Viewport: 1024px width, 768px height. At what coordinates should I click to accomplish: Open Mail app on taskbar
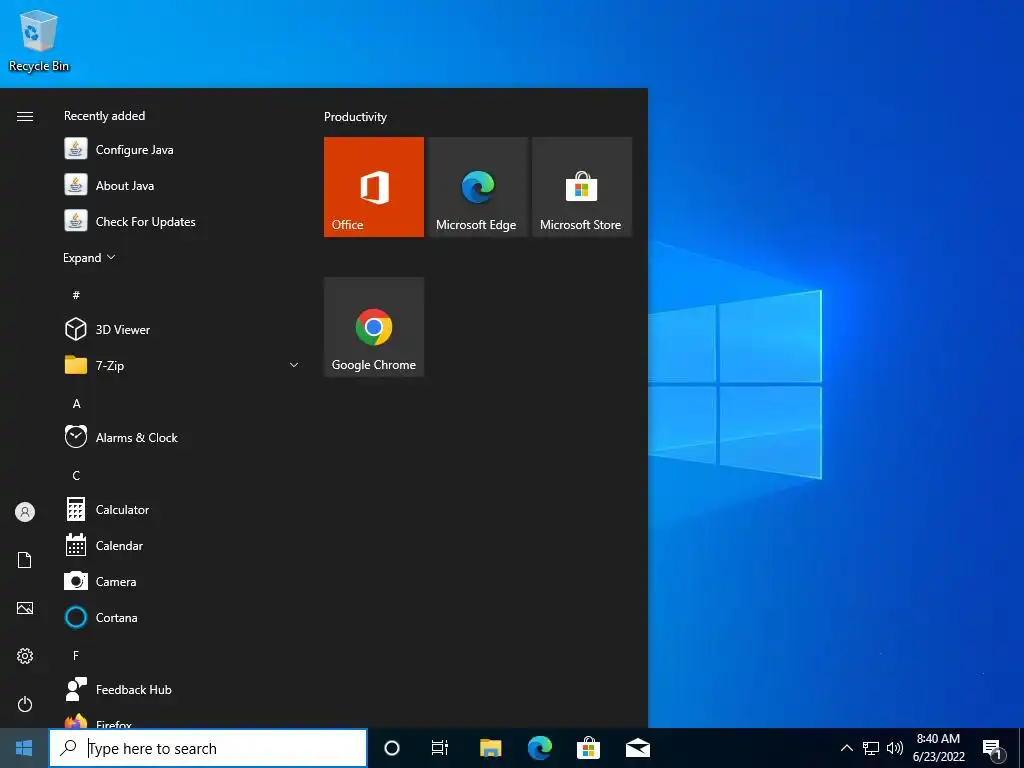coord(638,748)
